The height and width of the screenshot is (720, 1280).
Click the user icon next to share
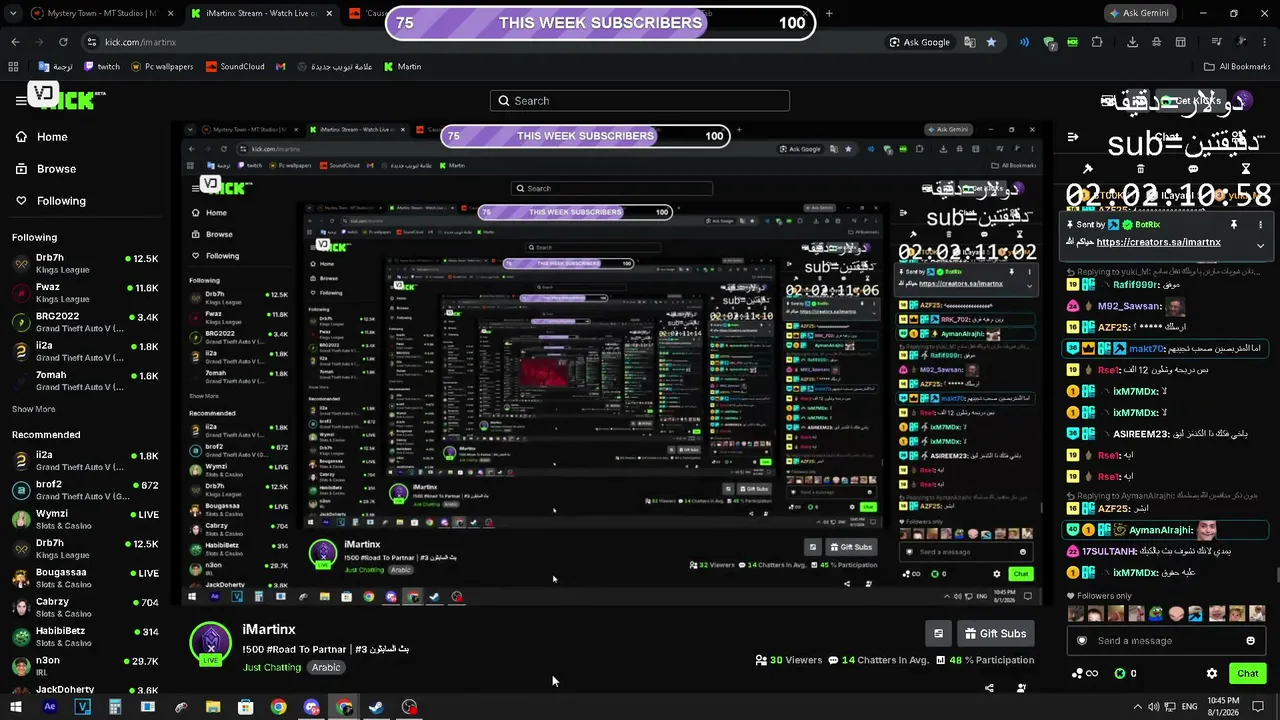pos(1021,688)
